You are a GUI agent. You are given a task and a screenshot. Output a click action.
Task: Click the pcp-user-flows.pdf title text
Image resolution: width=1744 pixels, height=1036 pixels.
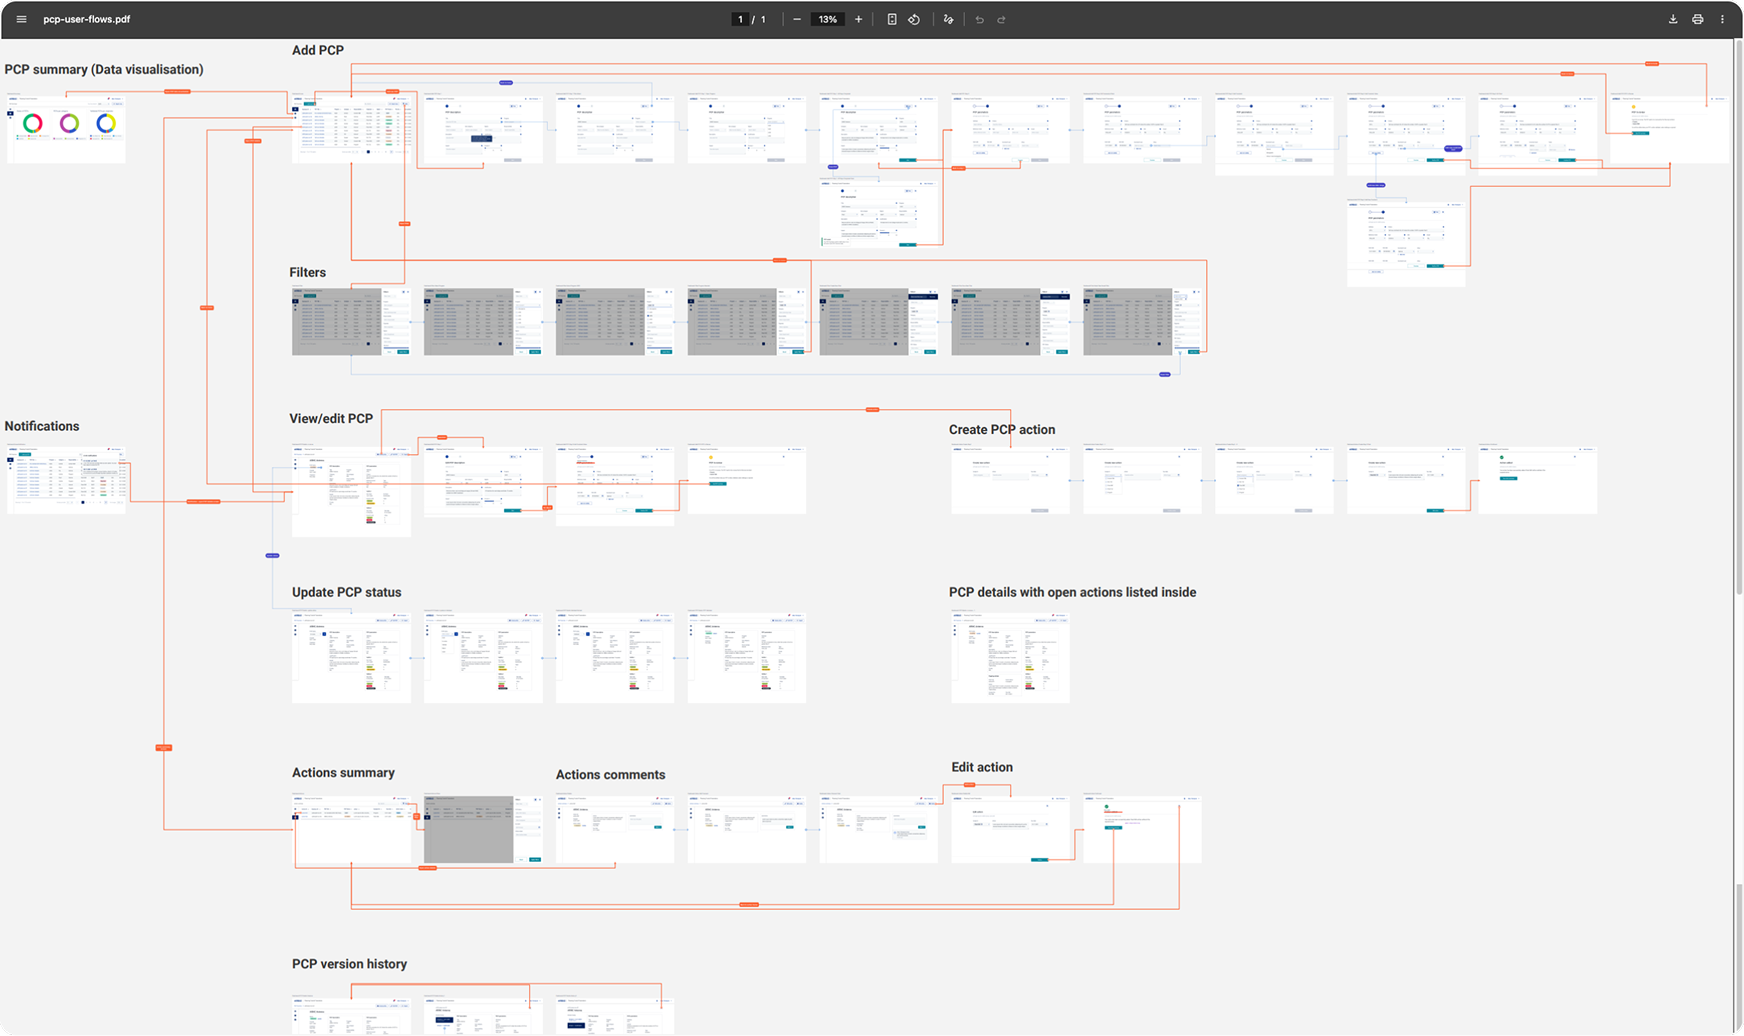pos(87,19)
